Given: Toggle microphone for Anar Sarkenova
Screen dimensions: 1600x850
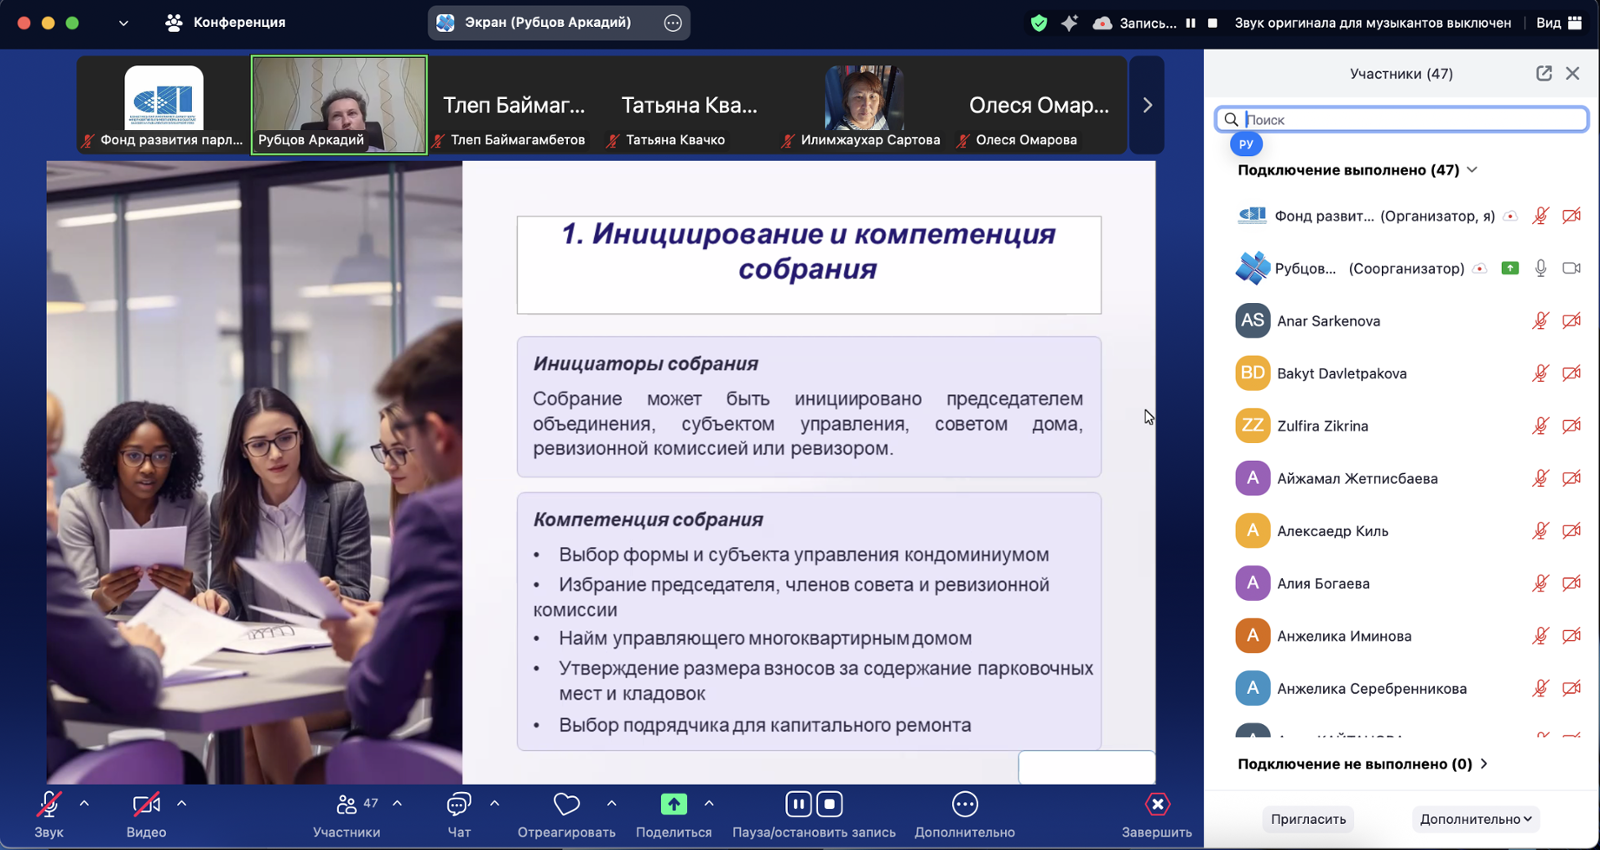Looking at the screenshot, I should [1540, 321].
